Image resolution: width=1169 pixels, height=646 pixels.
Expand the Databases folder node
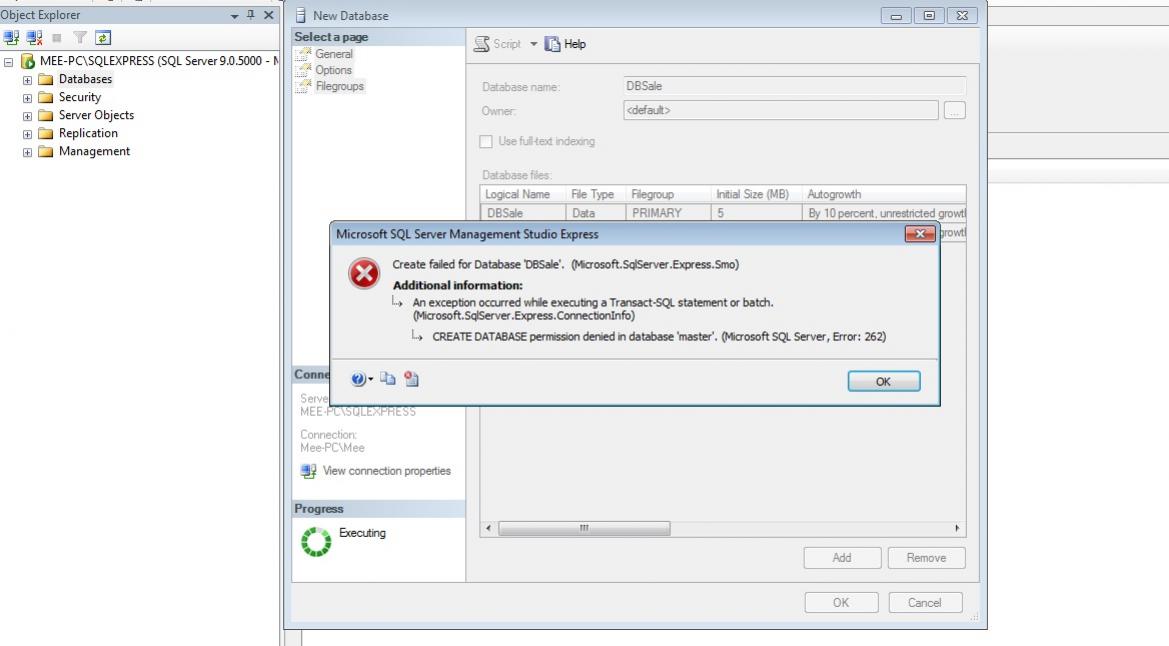pos(27,80)
